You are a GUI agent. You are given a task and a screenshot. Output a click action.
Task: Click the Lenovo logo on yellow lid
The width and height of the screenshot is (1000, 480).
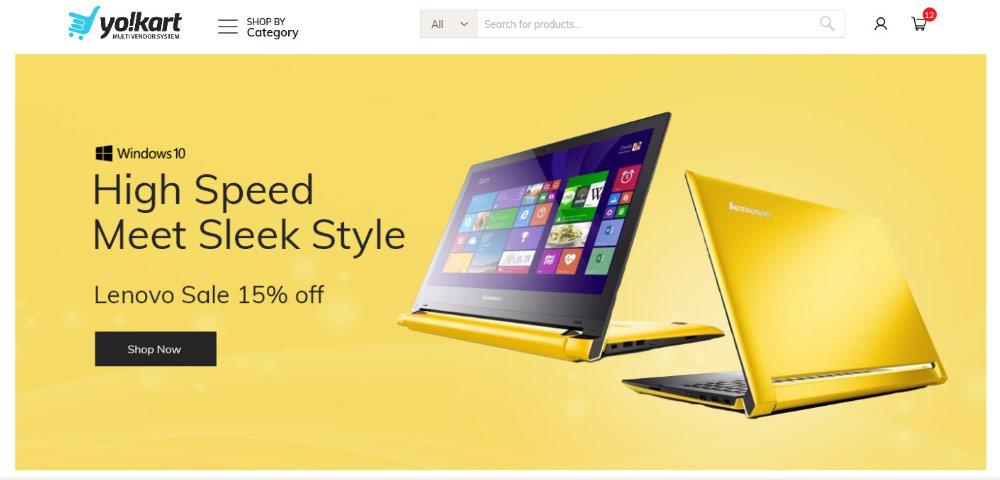749,210
